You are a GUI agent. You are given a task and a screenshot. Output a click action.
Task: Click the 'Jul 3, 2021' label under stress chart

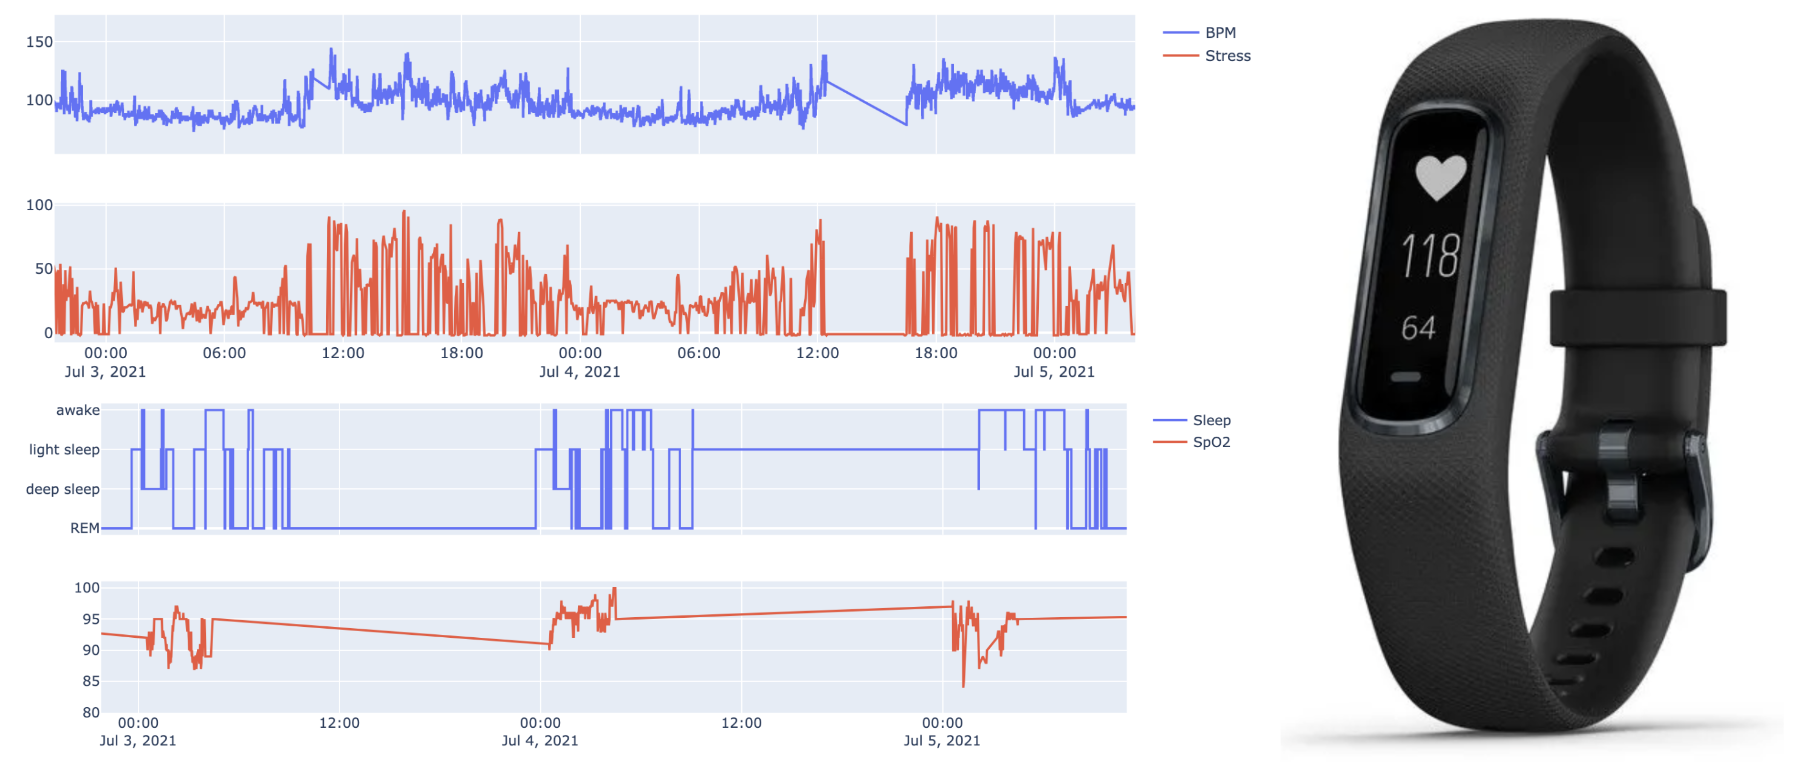pyautogui.click(x=105, y=372)
